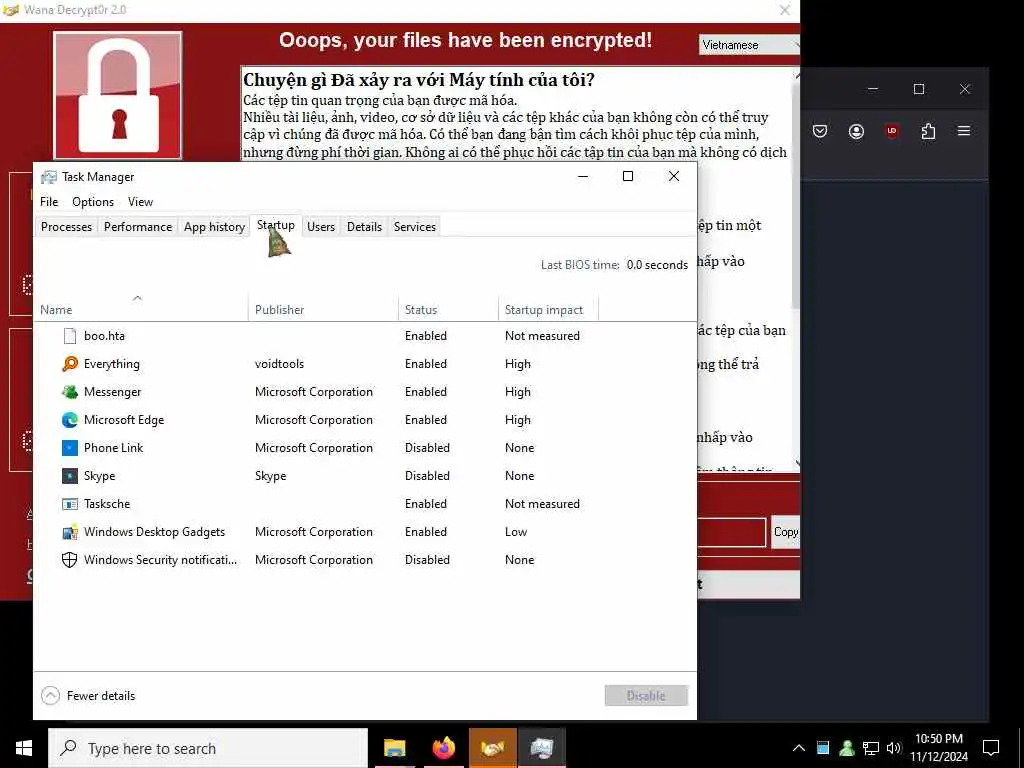
Task: Switch to the Processes tab
Action: pos(66,227)
